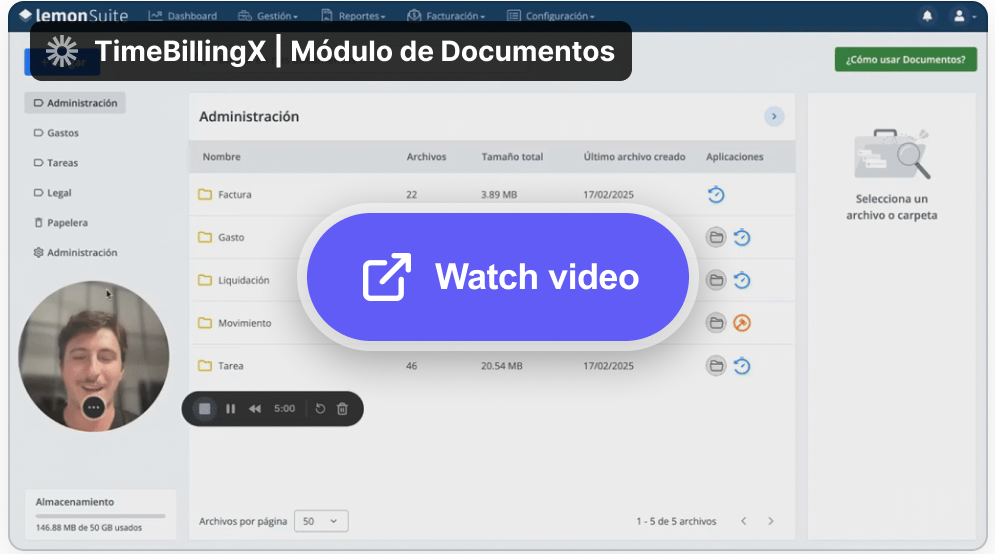Click the 5:00 recording timer
The image size is (995, 554).
point(284,409)
